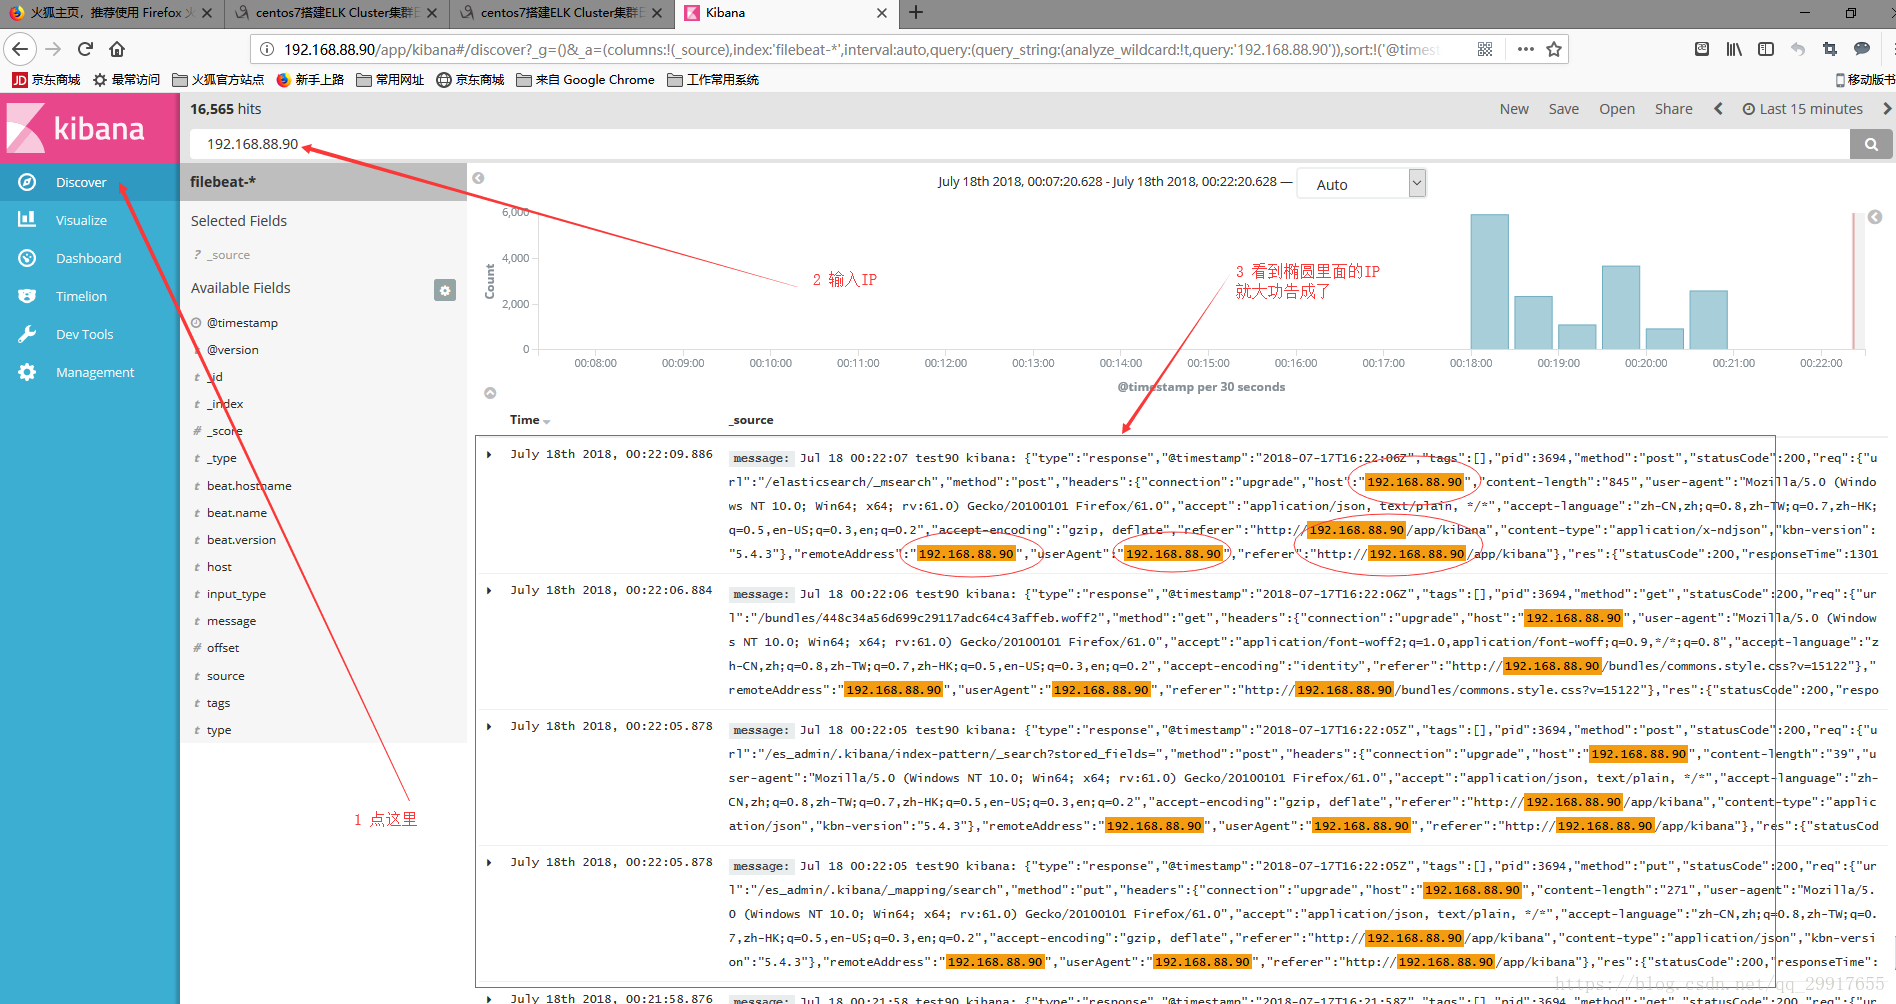Select the host field
1896x1004 pixels.
[219, 567]
